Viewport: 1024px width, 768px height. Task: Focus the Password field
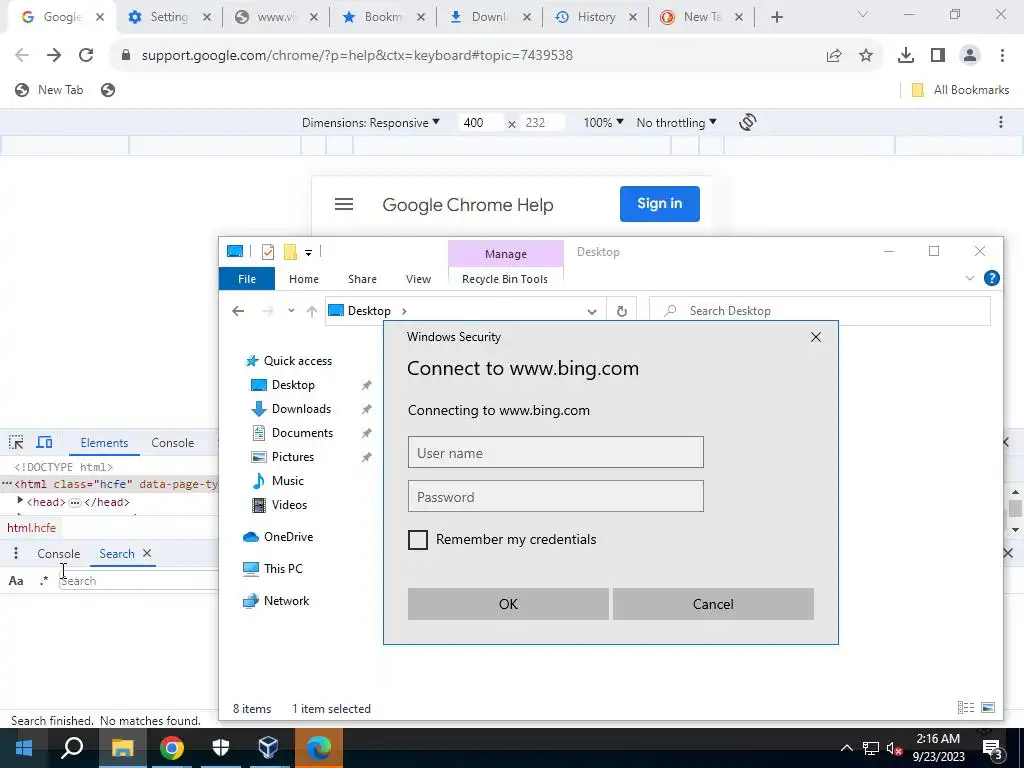point(556,496)
